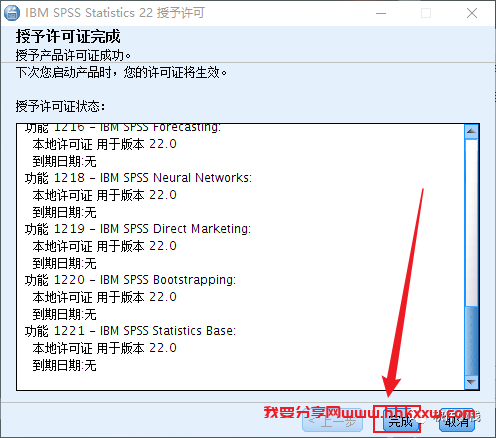Click '本地许可证 用于版本 22.0' under Direct Marketing

(x=104, y=246)
